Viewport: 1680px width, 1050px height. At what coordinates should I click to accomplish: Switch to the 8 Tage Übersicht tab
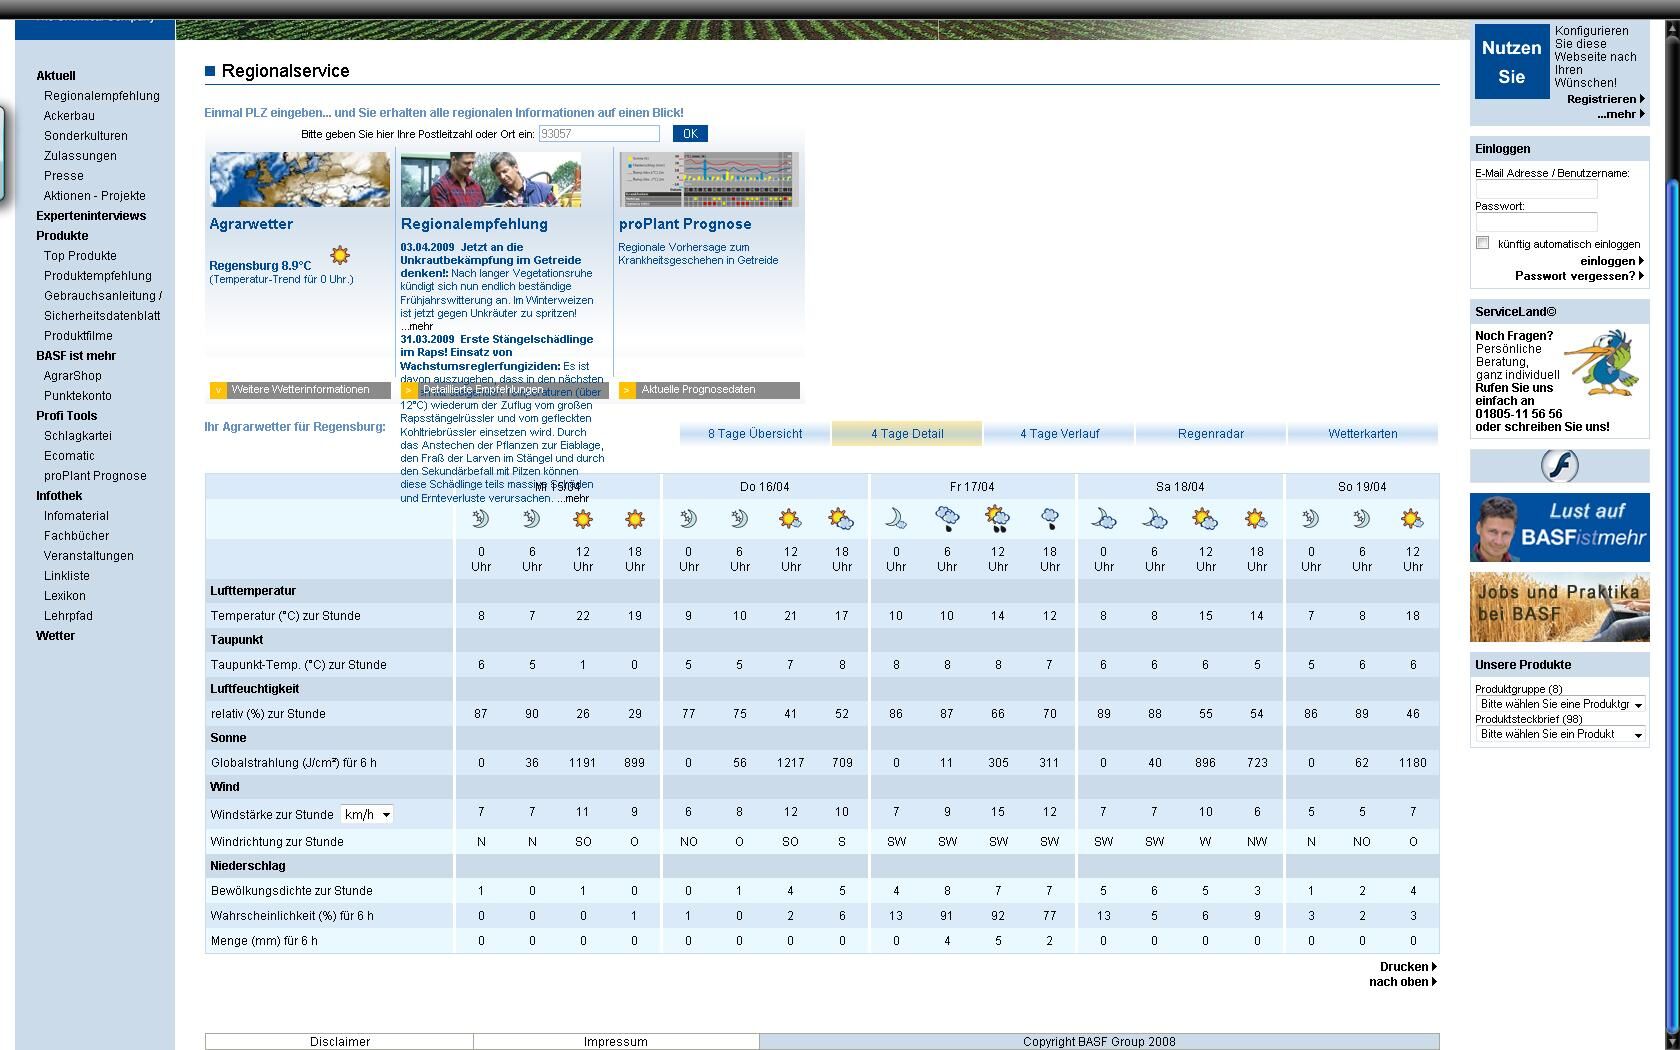(755, 434)
